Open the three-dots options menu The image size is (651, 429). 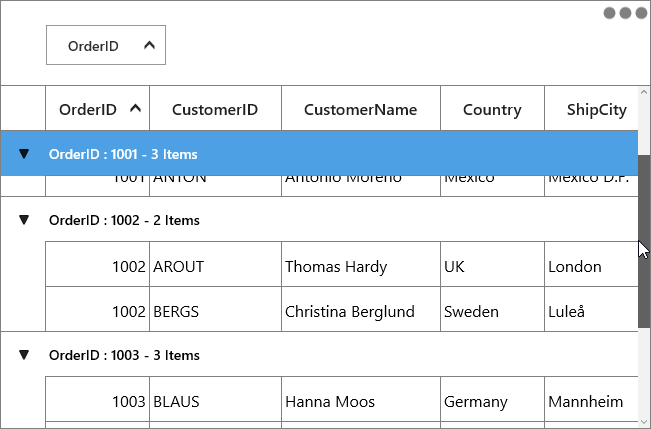pos(625,13)
